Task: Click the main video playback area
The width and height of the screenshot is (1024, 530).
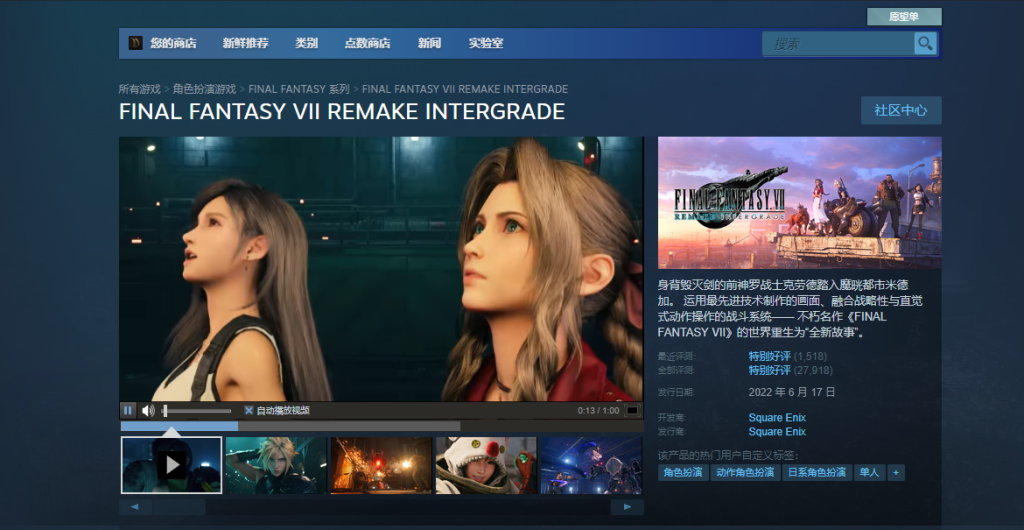Action: click(381, 269)
